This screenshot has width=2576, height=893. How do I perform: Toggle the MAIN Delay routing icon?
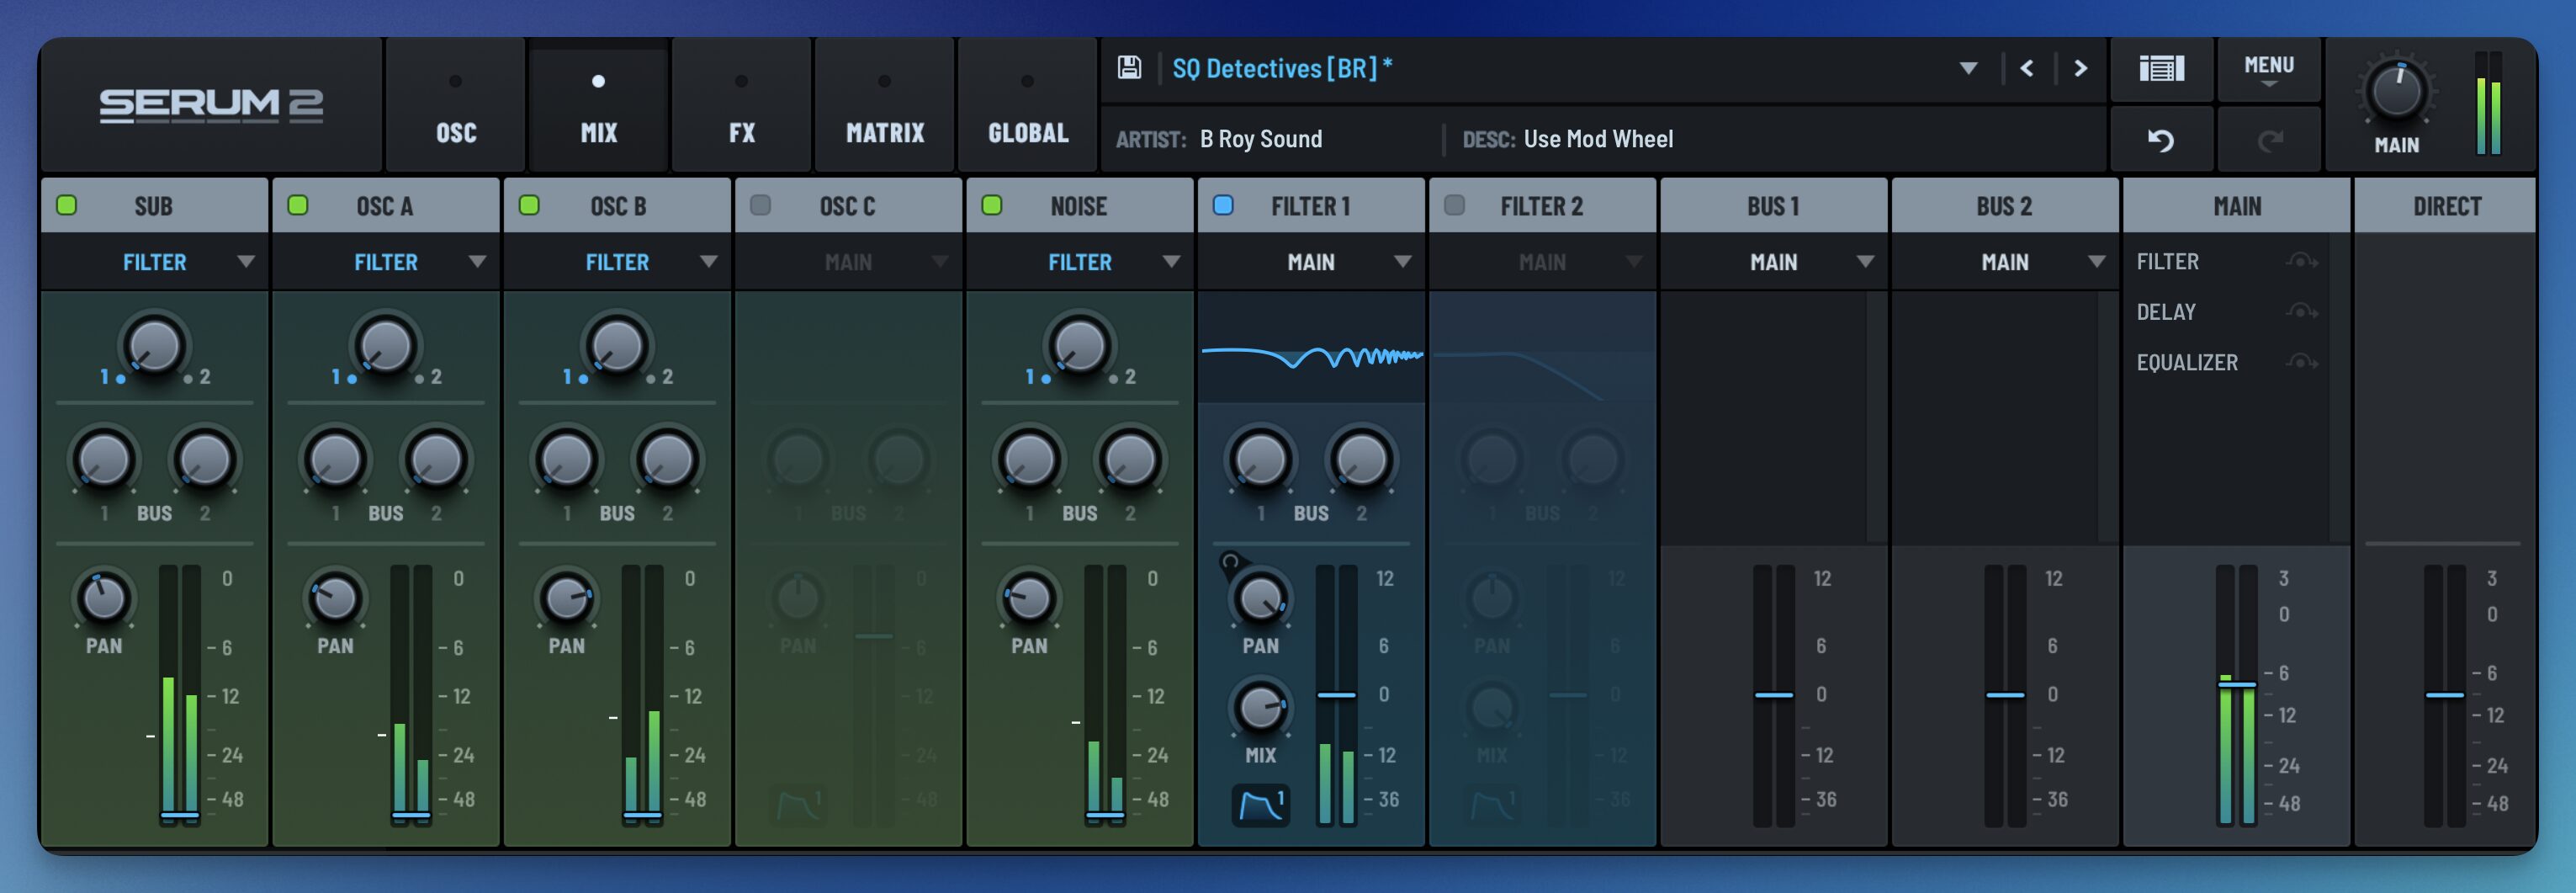2301,312
